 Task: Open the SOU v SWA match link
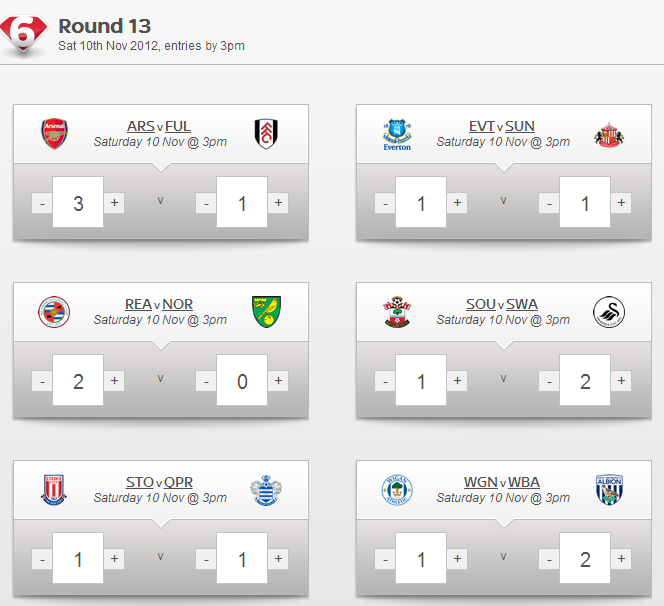(x=502, y=304)
